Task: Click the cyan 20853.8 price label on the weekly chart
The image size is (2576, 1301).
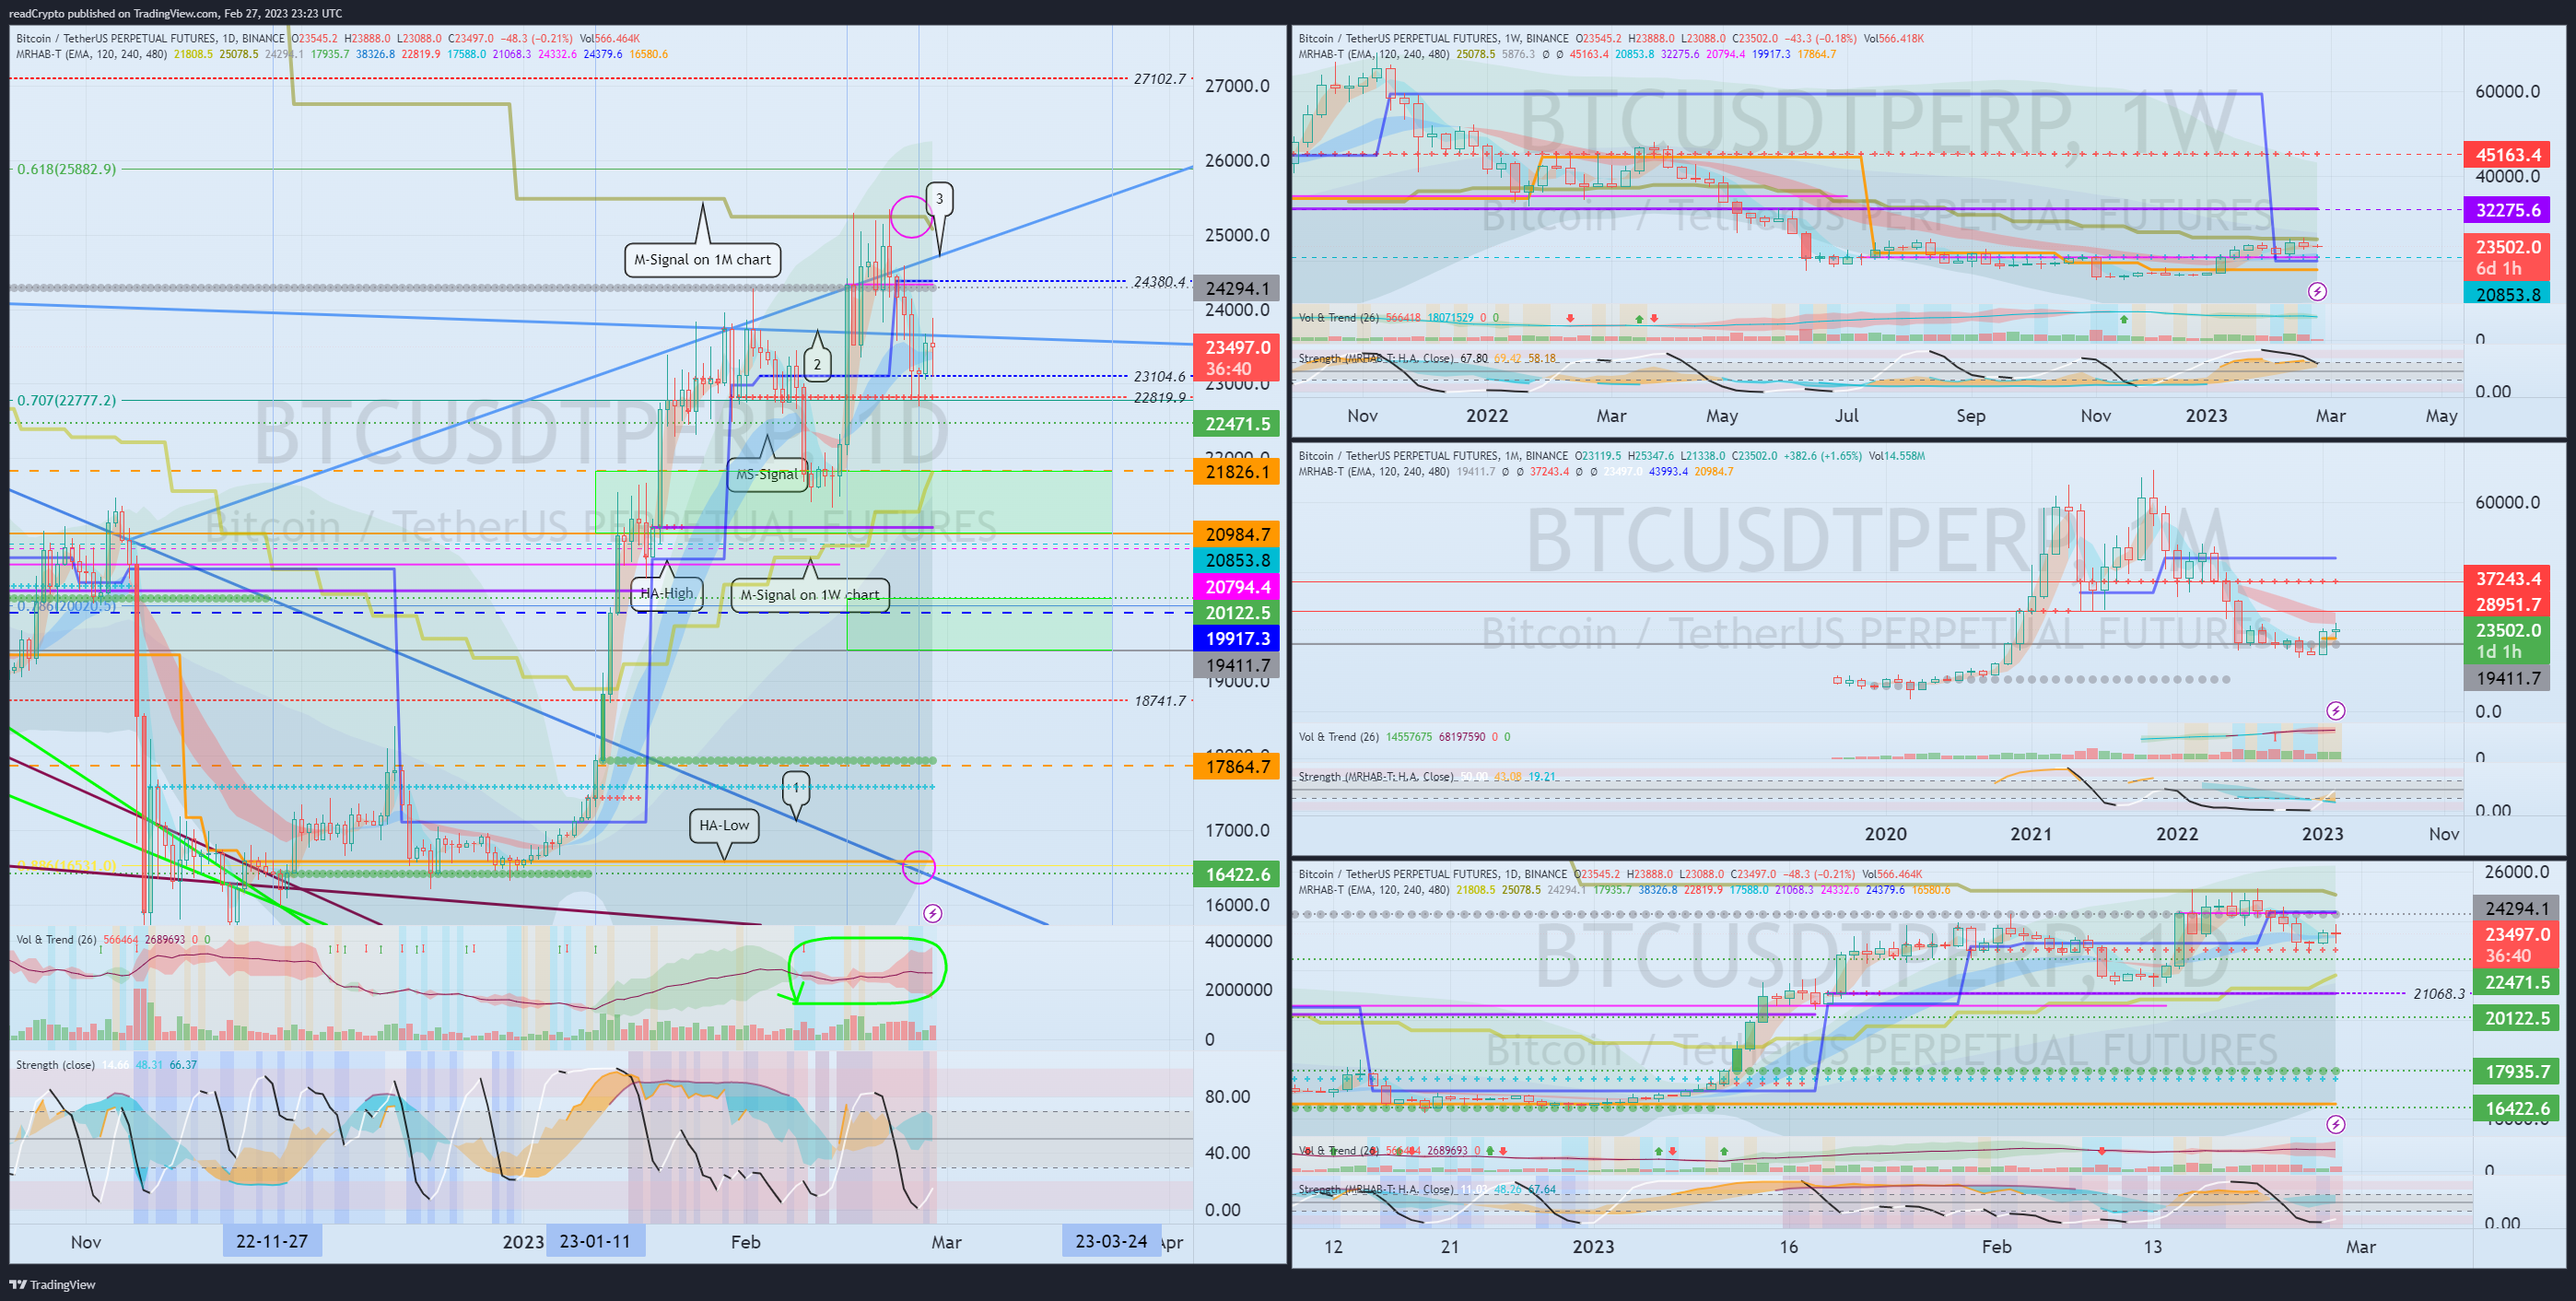Action: [2507, 295]
